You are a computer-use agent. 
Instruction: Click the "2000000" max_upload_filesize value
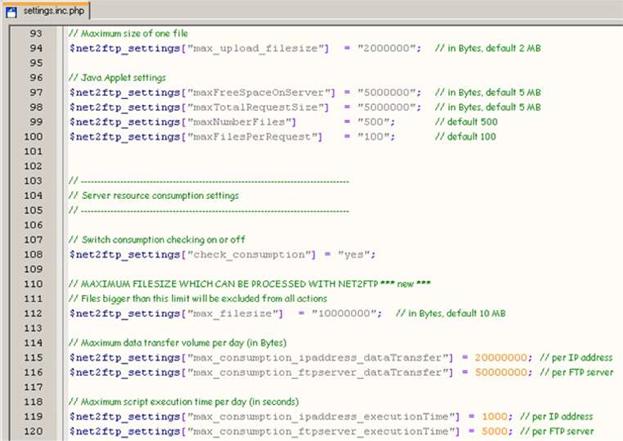[389, 48]
